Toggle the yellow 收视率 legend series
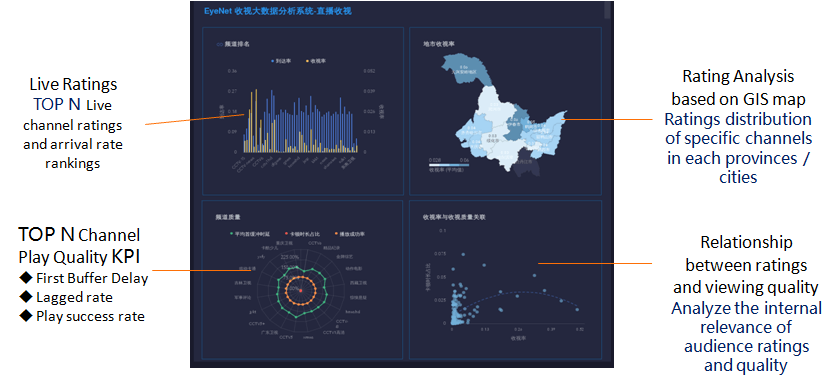Image resolution: width=837 pixels, height=382 pixels. coord(316,61)
